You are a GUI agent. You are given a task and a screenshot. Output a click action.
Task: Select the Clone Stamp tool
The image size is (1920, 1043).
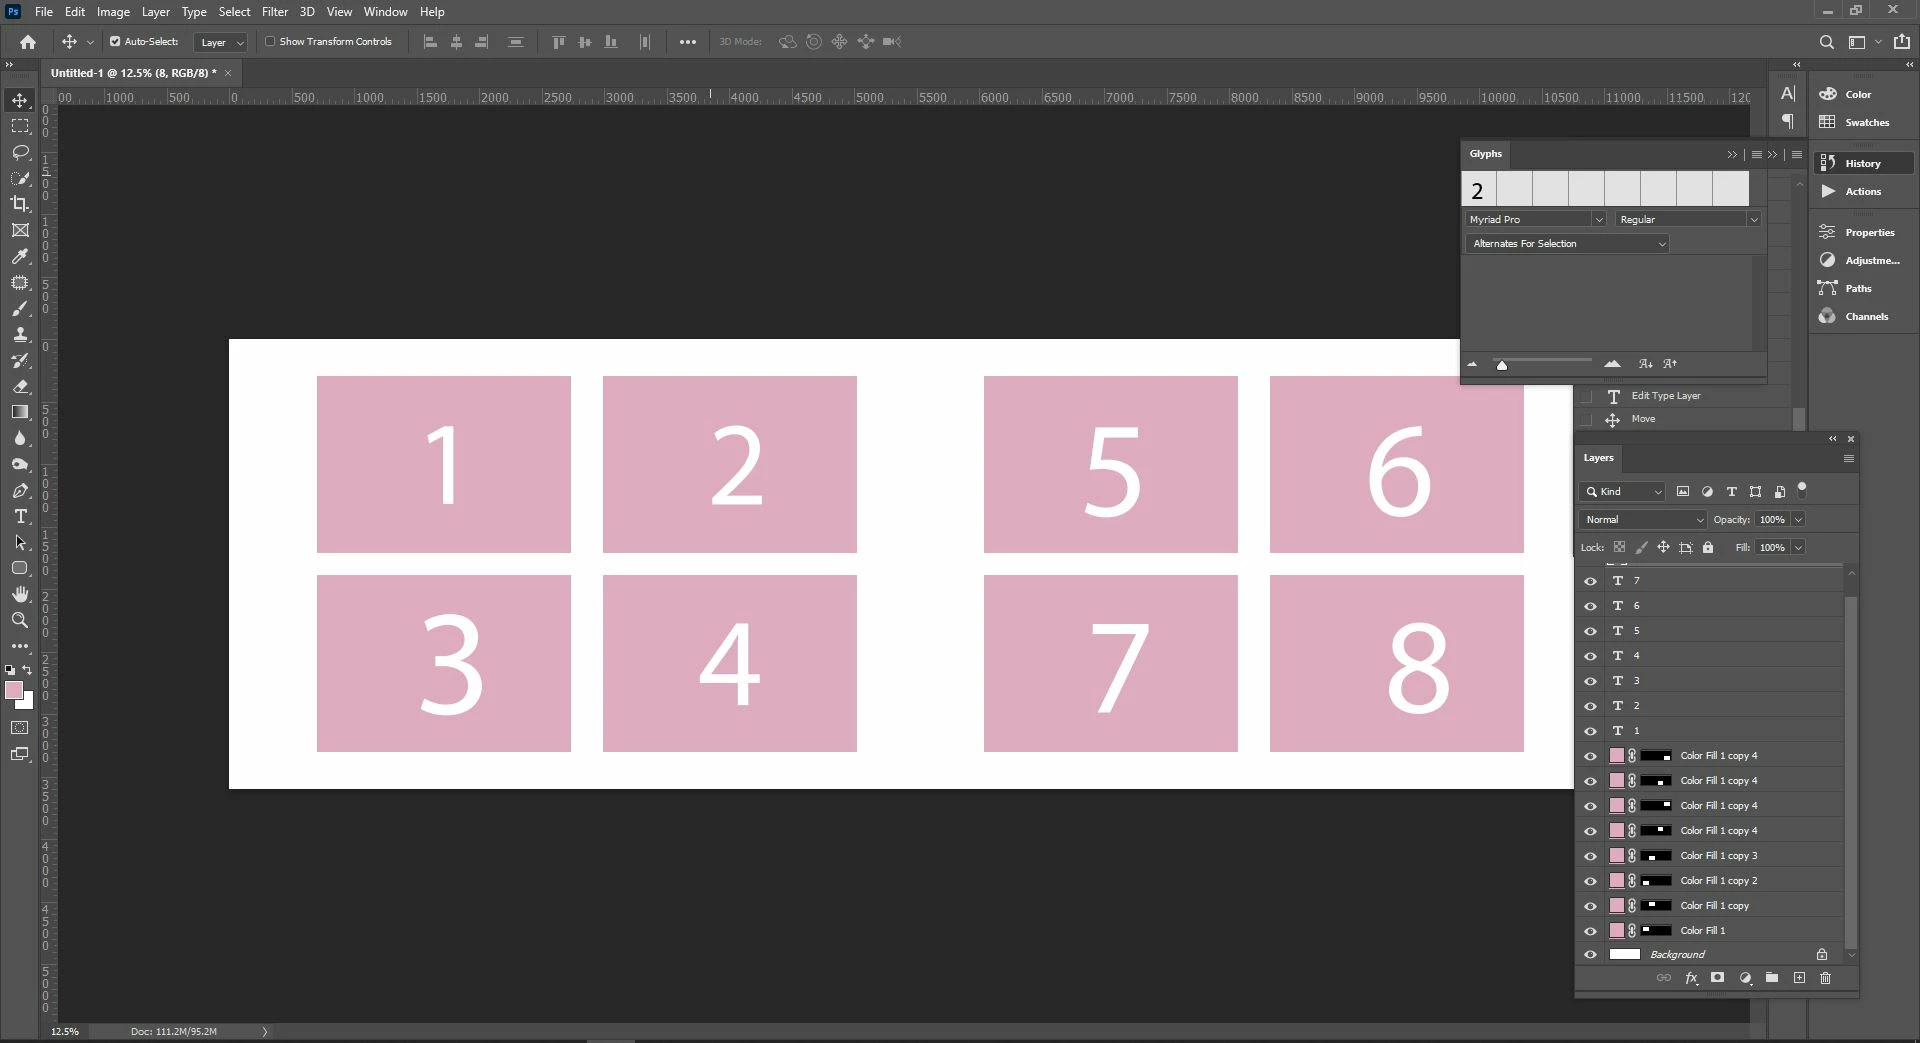[20, 335]
